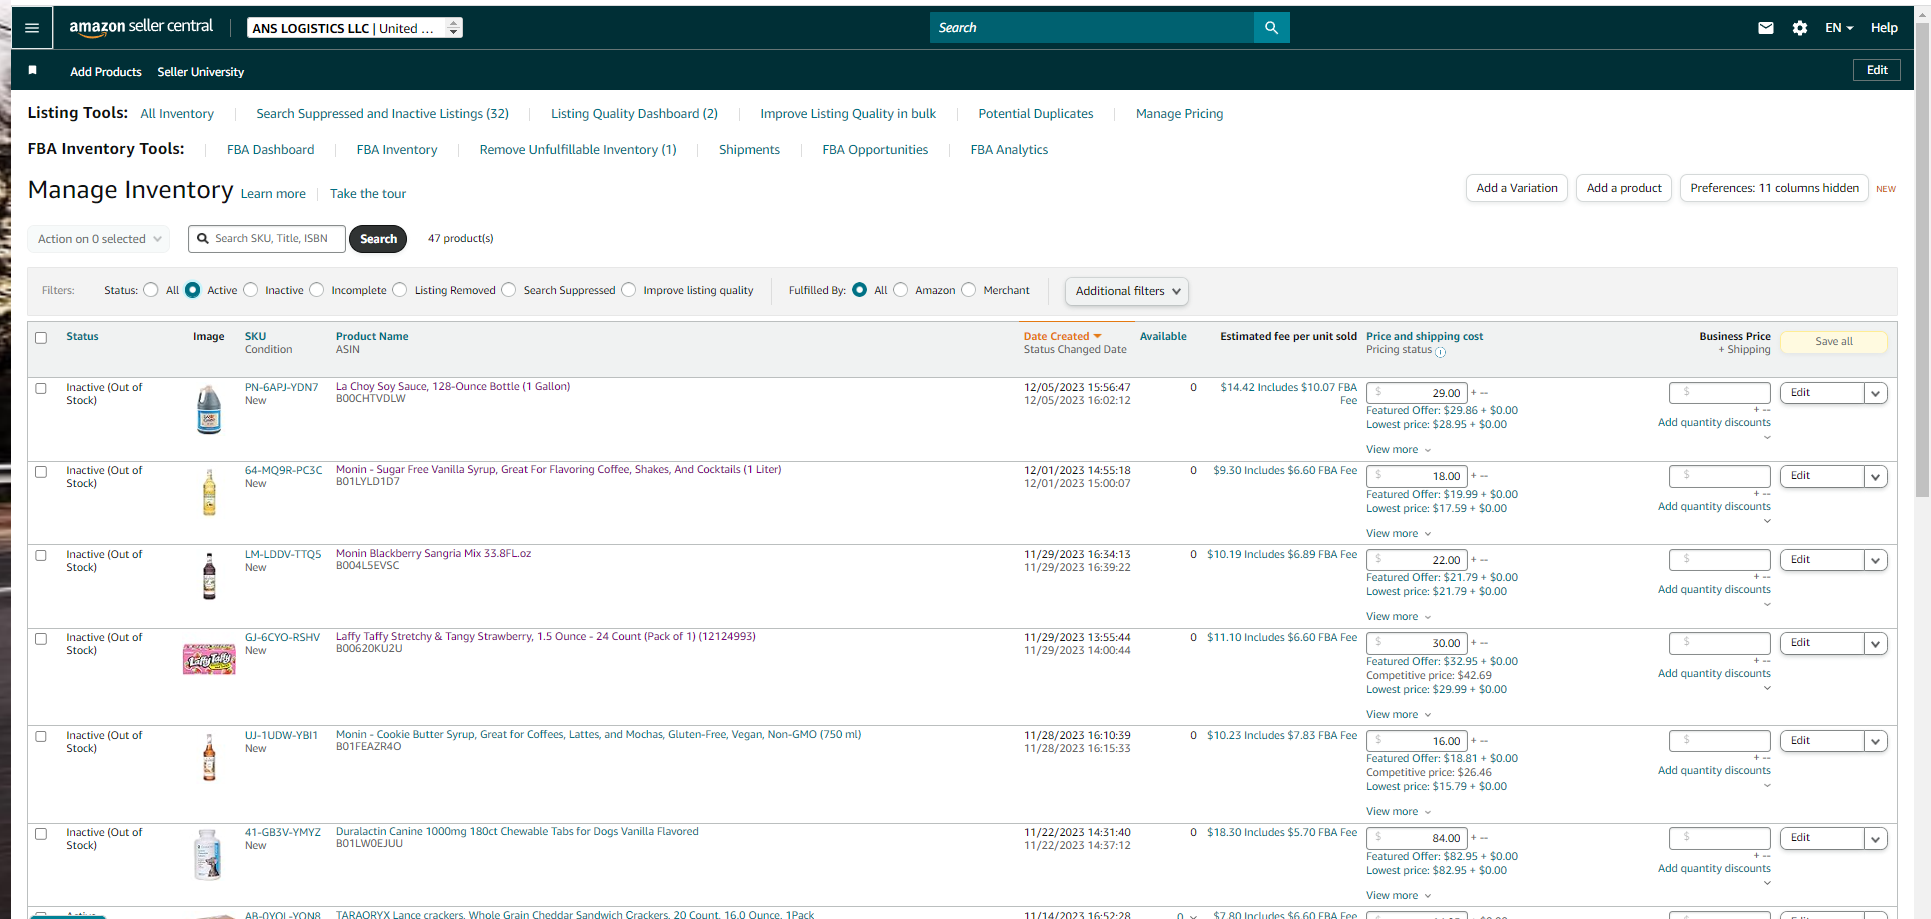Image resolution: width=1931 pixels, height=919 pixels.
Task: Open the settings gear icon
Action: coord(1800,28)
